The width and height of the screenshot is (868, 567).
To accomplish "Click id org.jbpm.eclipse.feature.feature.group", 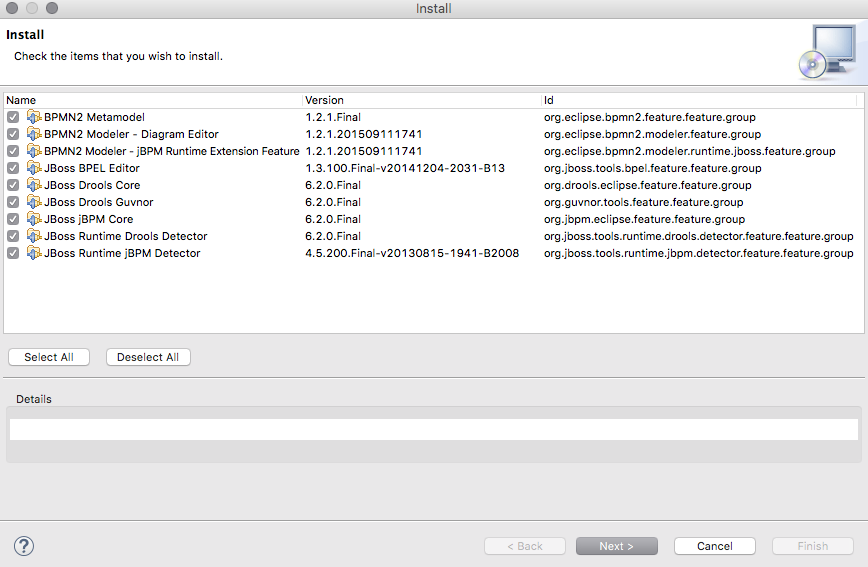I will [644, 219].
